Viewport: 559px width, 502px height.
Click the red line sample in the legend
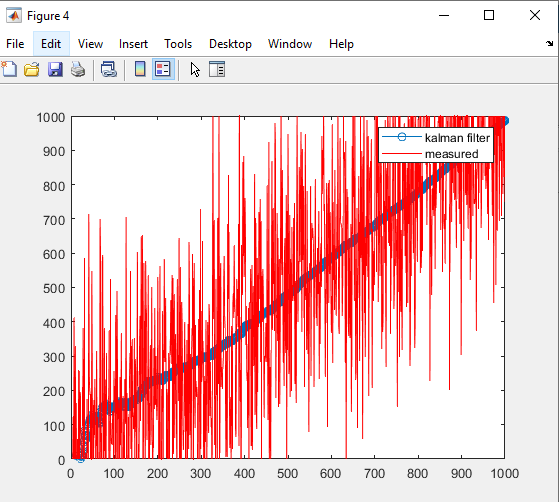click(402, 154)
